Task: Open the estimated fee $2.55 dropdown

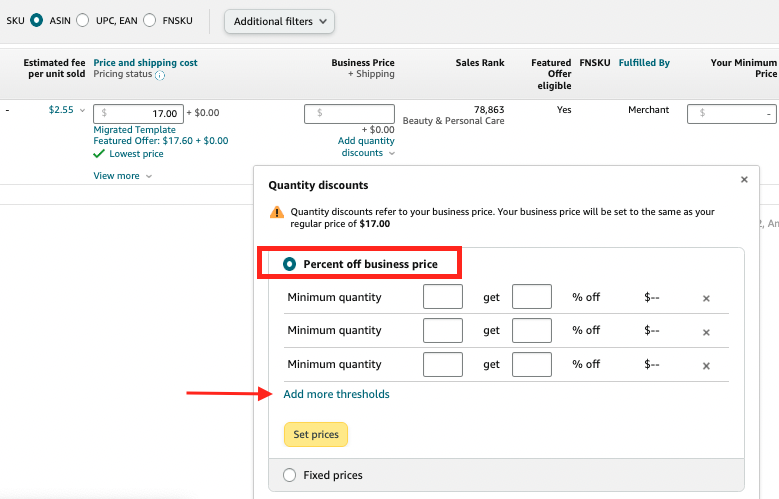Action: pyautogui.click(x=82, y=111)
